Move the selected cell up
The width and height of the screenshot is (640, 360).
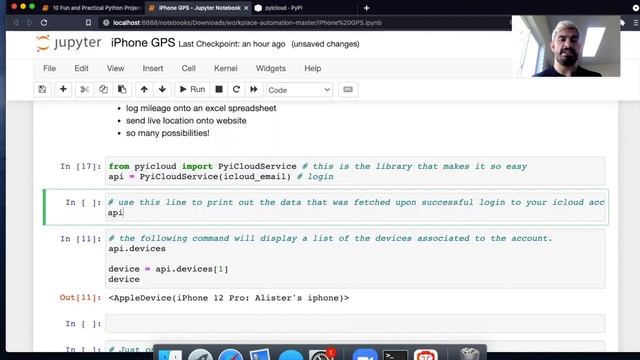pyautogui.click(x=144, y=89)
